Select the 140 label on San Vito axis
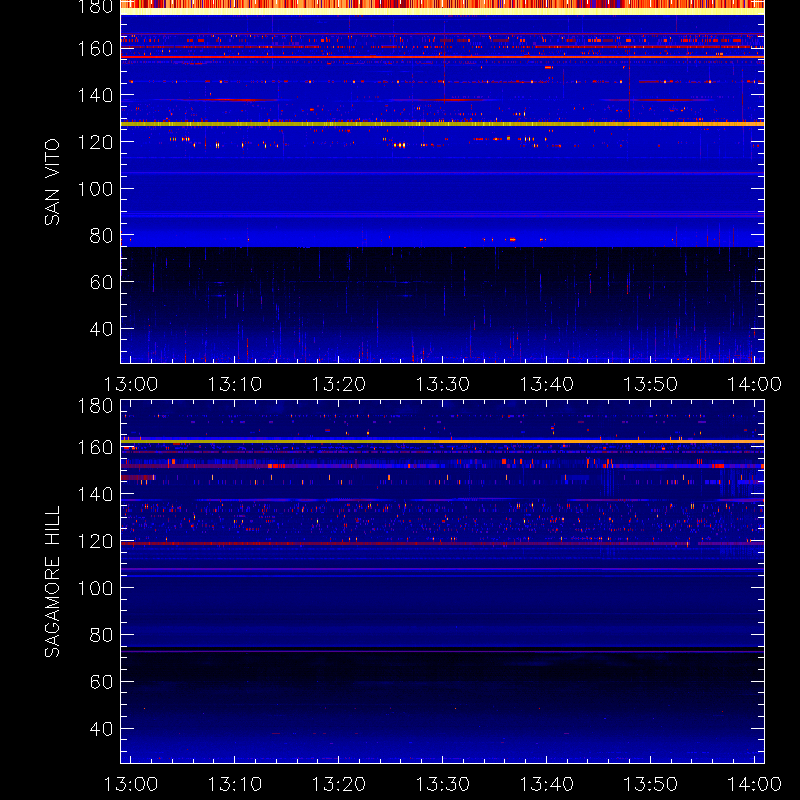This screenshot has width=800, height=800. [95, 95]
